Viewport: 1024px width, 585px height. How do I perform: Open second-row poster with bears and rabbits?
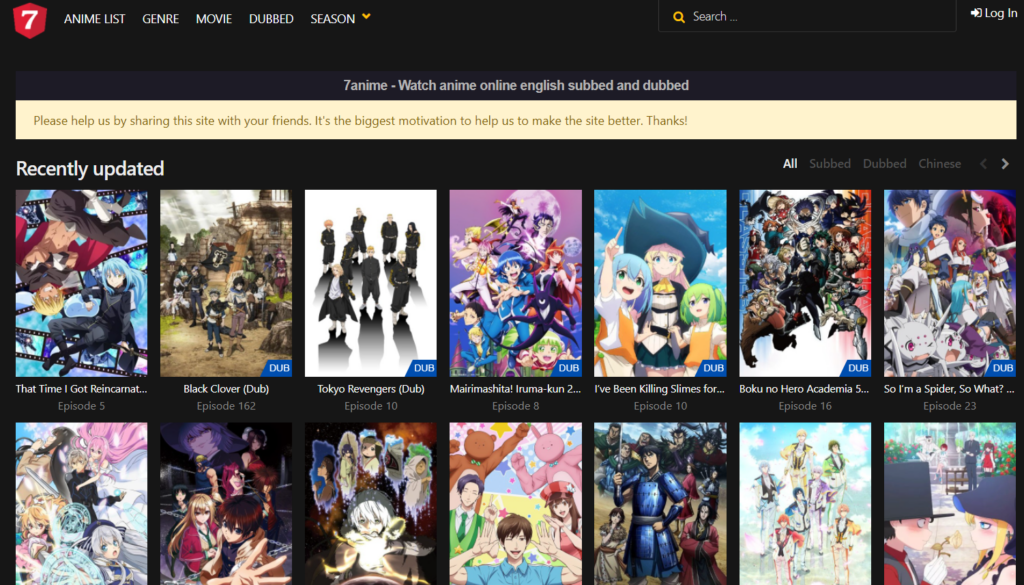pyautogui.click(x=515, y=503)
